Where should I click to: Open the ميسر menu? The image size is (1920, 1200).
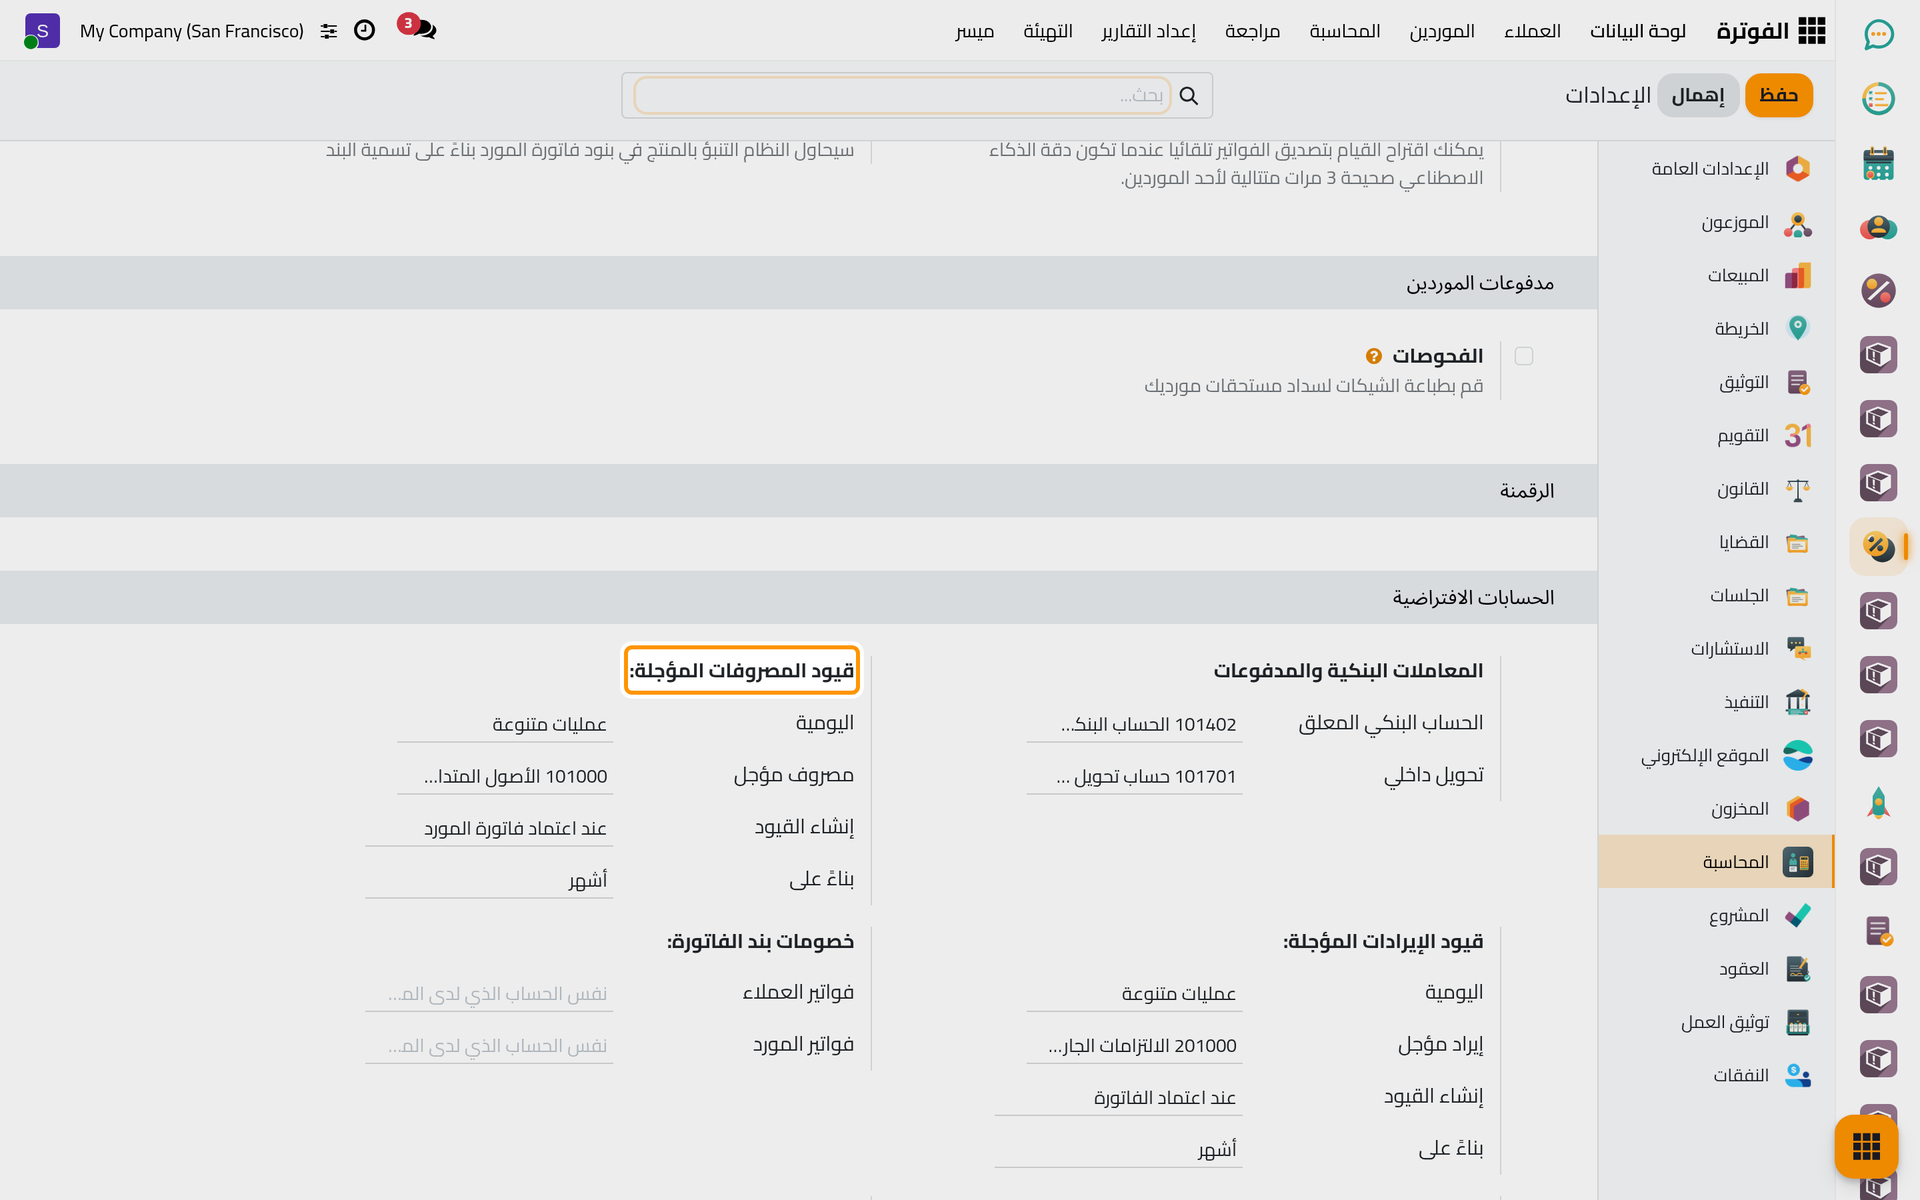pyautogui.click(x=974, y=31)
